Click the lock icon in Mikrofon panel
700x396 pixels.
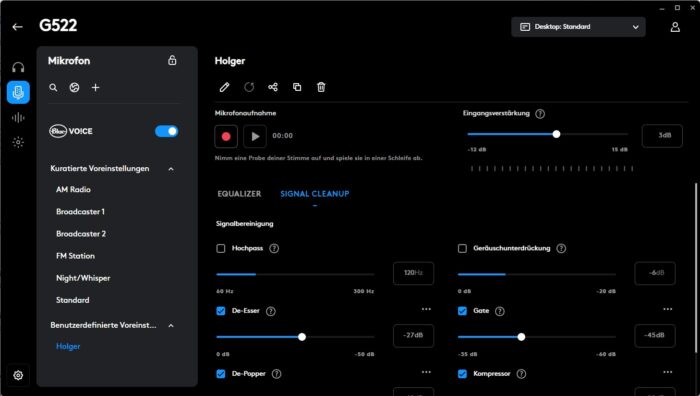(172, 60)
